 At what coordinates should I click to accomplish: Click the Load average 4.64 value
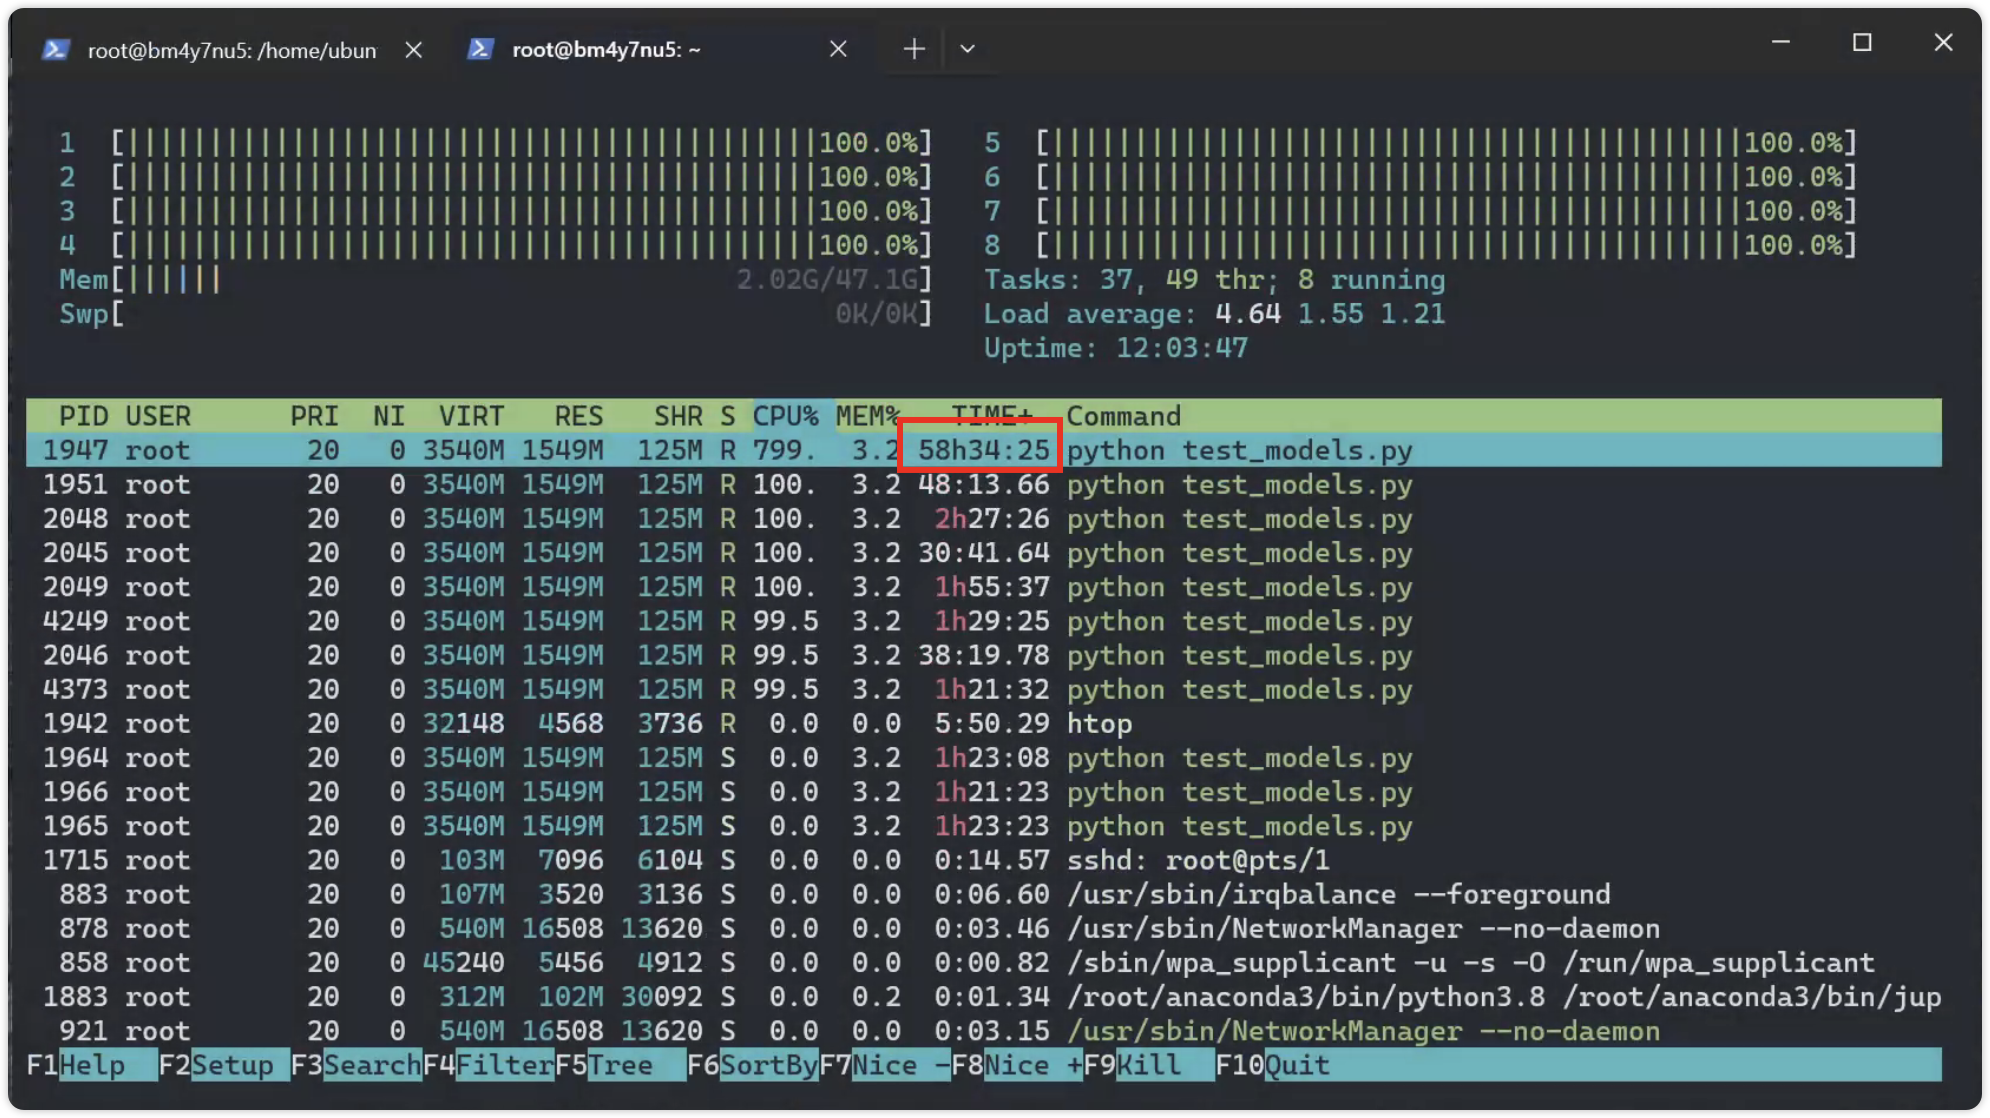coord(1247,314)
